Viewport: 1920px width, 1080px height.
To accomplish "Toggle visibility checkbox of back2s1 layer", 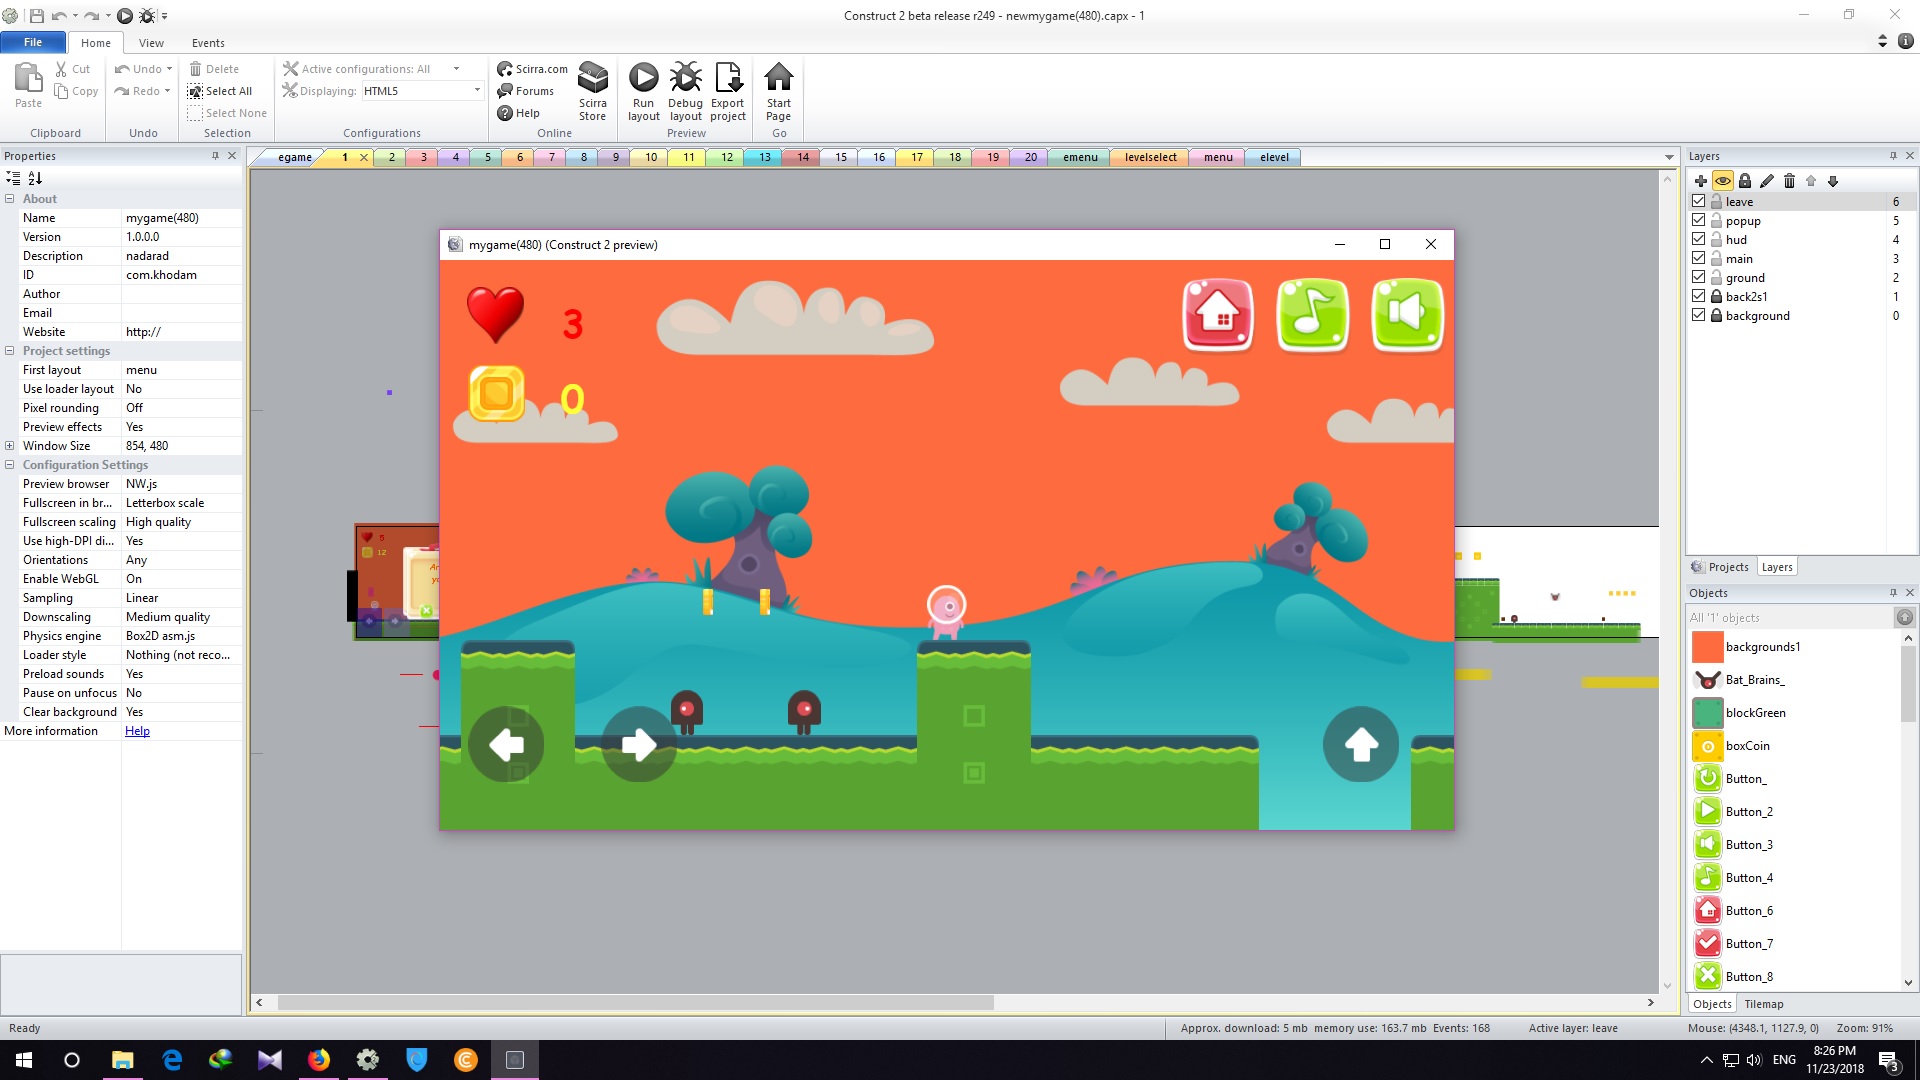I will pos(1698,296).
